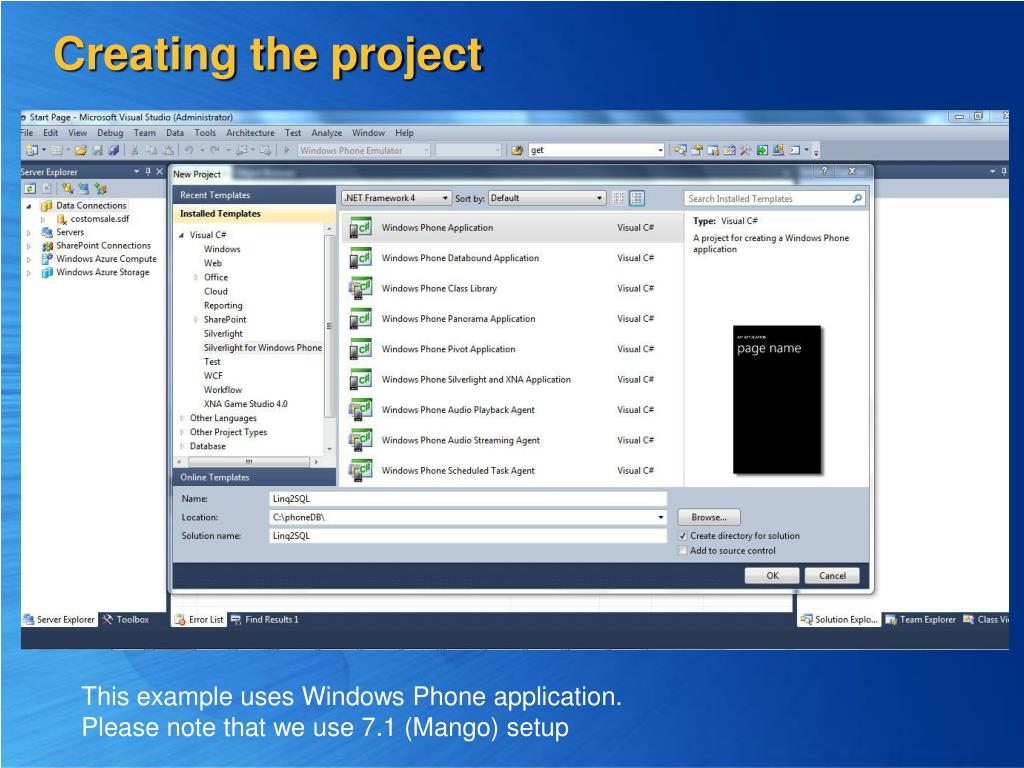The image size is (1024, 768).
Task: Click help question mark in New Project dialog
Action: pos(825,171)
